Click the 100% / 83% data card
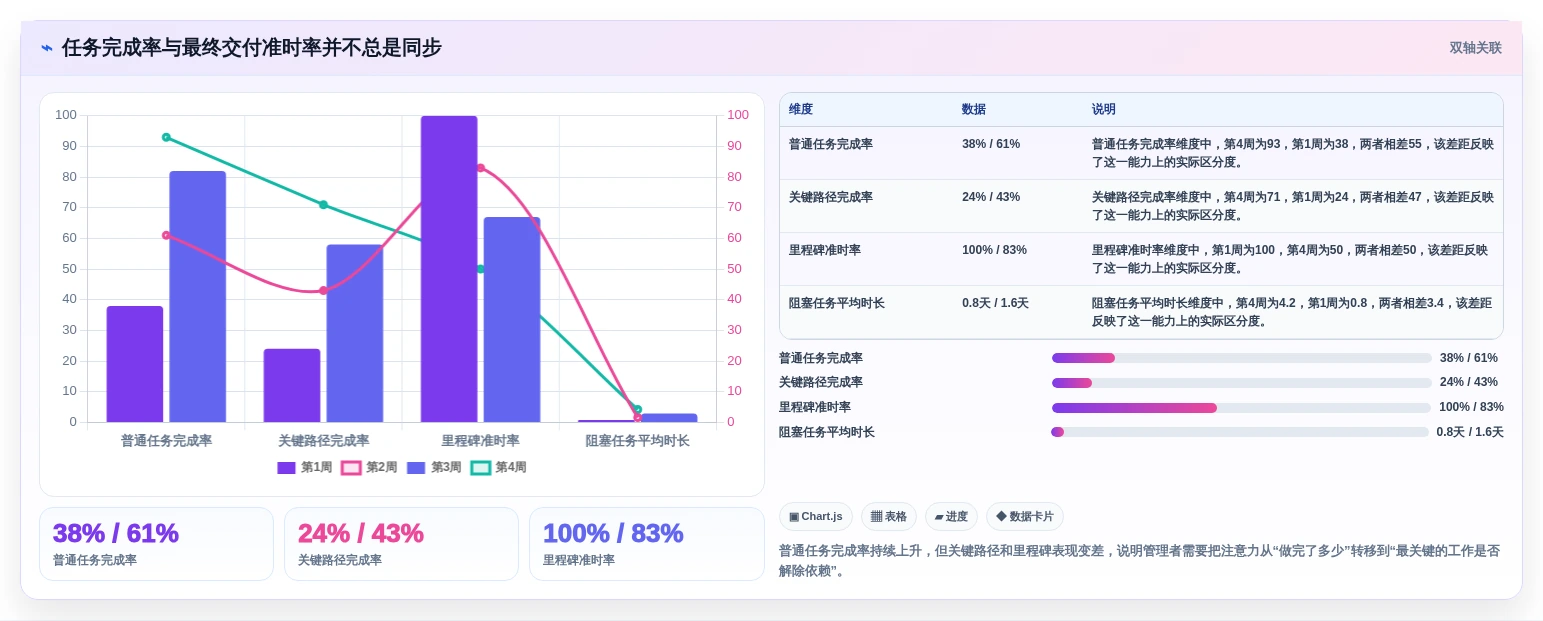 (x=647, y=544)
